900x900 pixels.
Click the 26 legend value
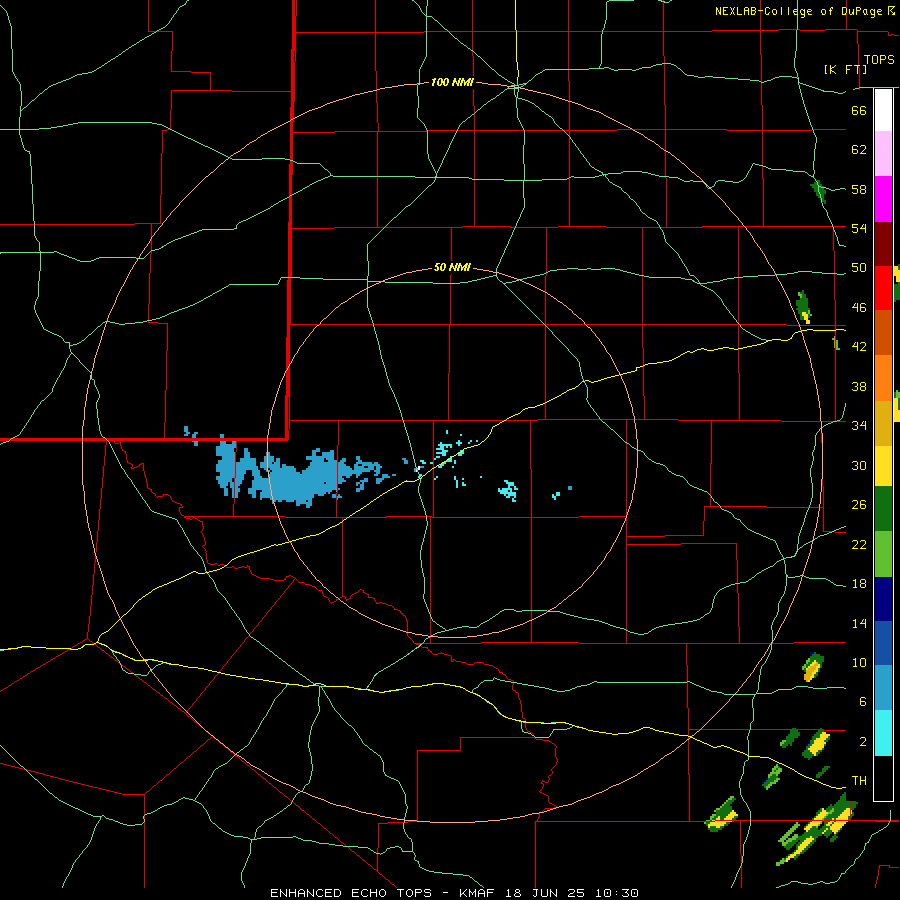[859, 505]
